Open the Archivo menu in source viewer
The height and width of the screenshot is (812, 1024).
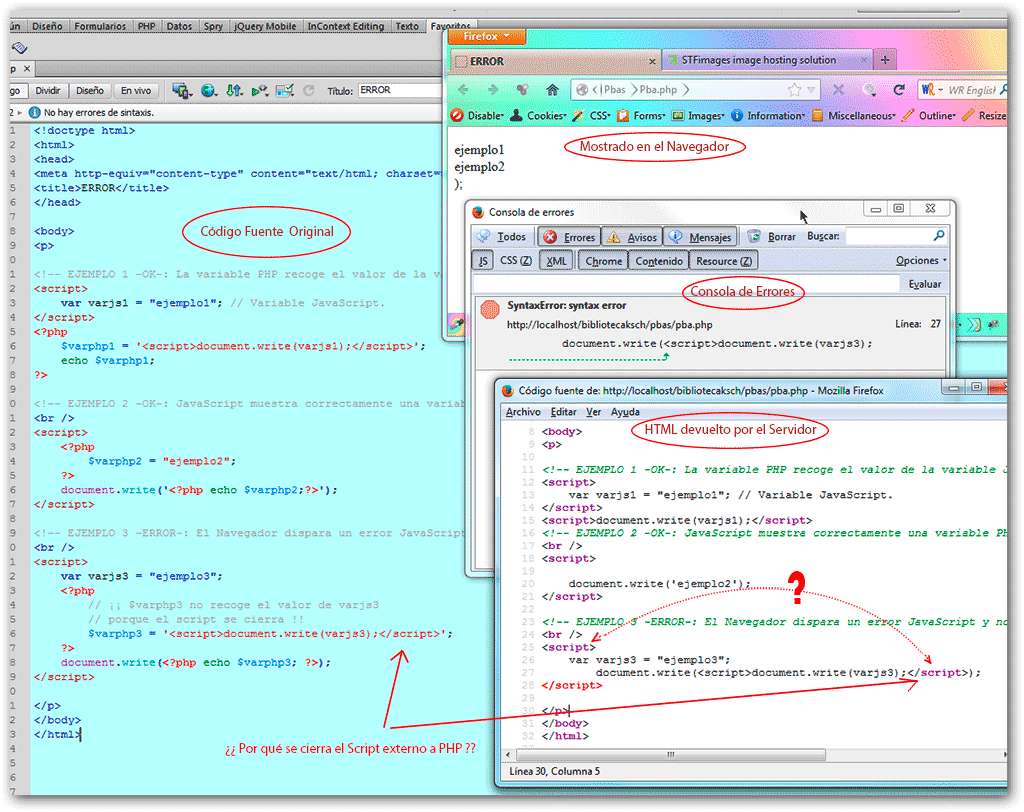523,412
